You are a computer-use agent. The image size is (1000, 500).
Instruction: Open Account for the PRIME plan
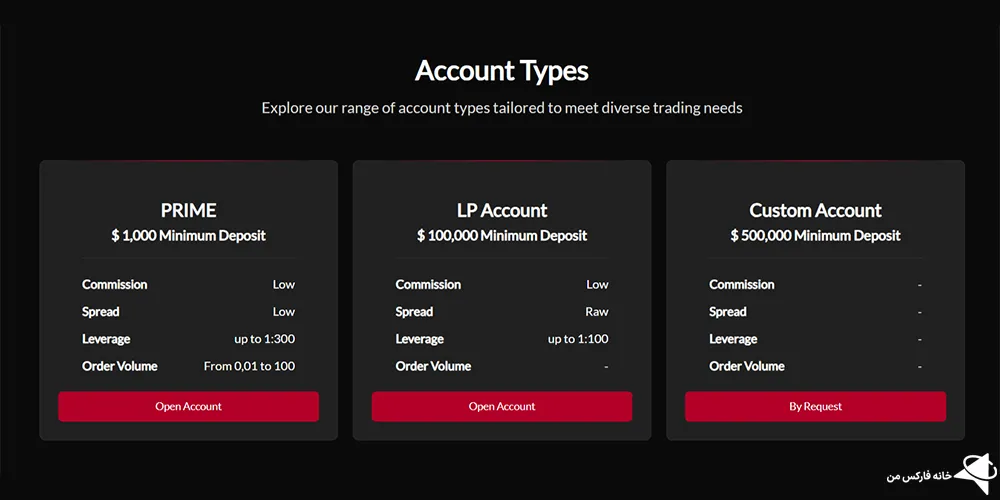click(x=188, y=406)
